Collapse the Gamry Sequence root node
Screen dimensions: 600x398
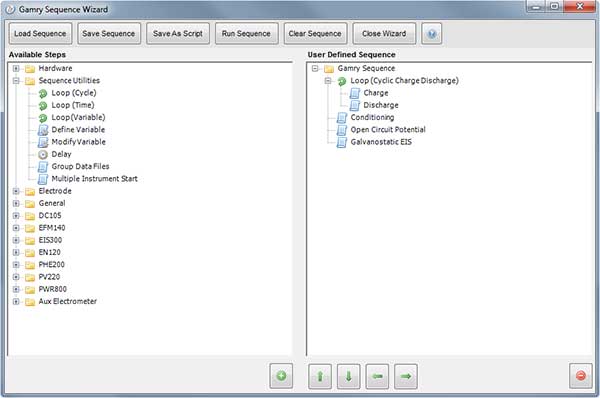click(x=315, y=69)
